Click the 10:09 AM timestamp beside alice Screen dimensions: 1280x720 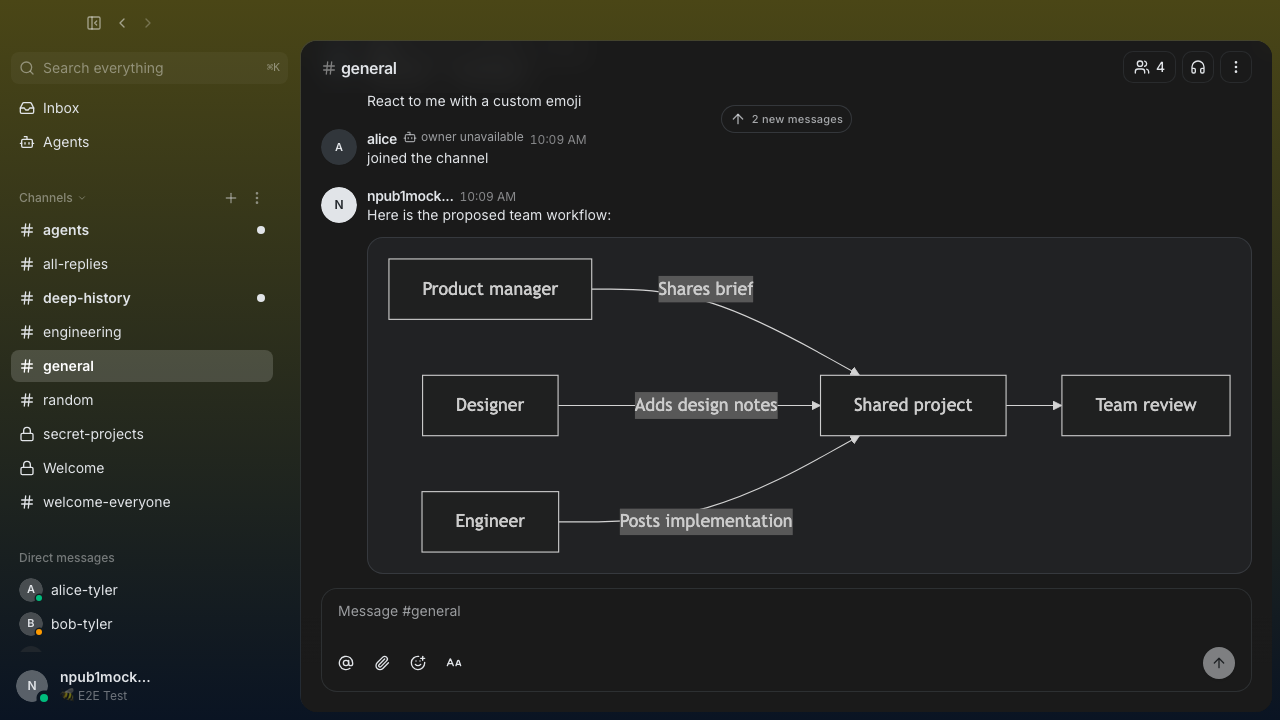tap(558, 139)
